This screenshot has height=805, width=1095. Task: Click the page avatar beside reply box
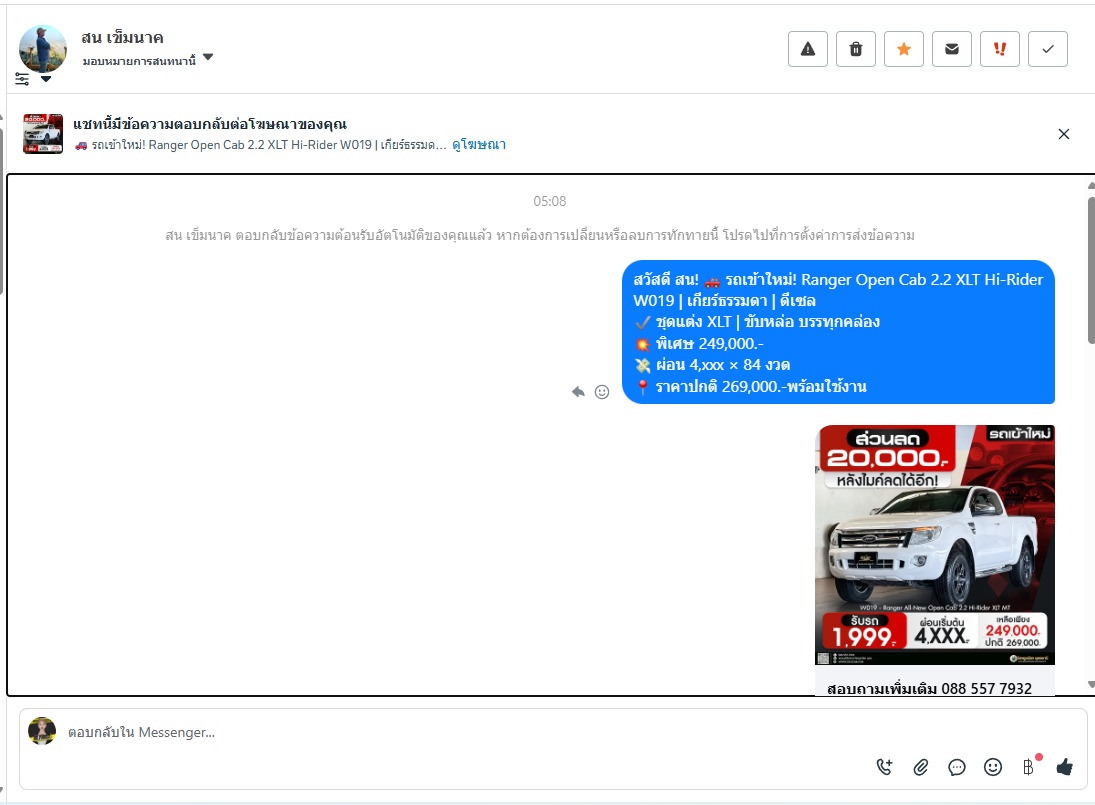pos(42,731)
